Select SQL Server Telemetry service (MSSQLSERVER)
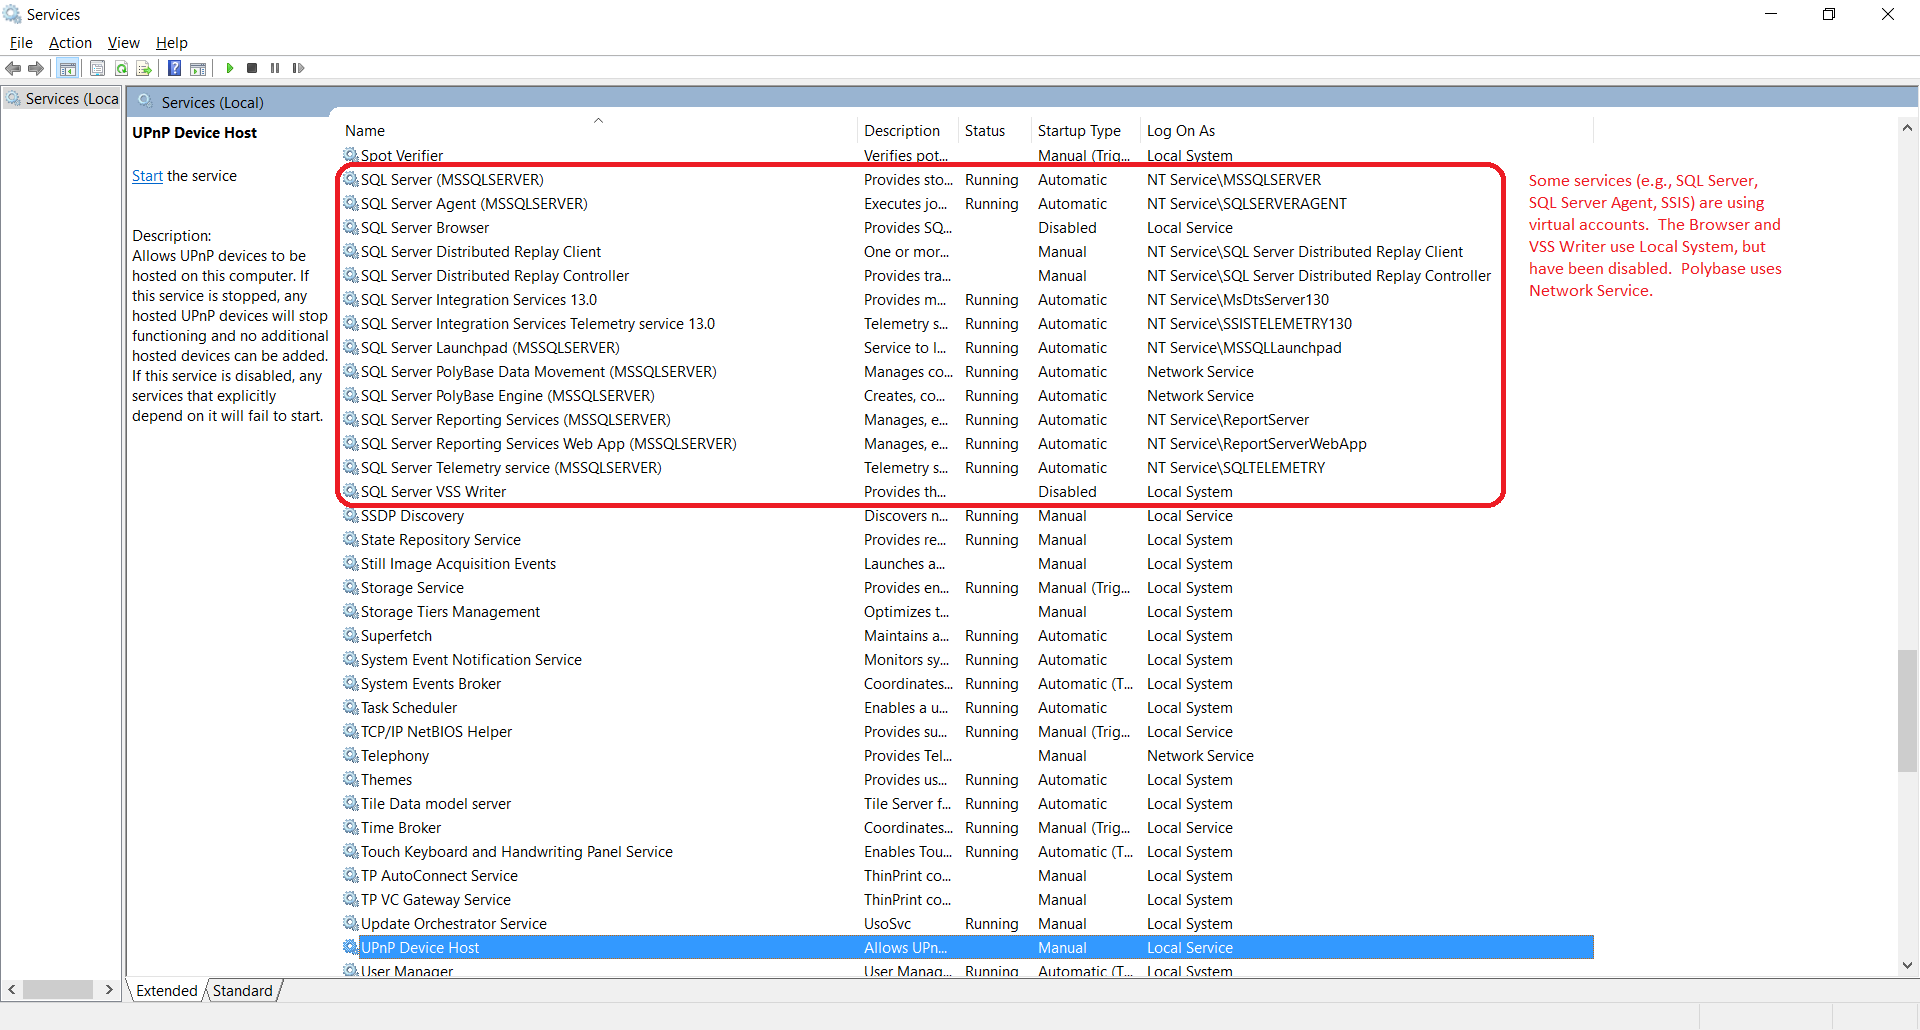This screenshot has height=1030, width=1920. (x=967, y=468)
